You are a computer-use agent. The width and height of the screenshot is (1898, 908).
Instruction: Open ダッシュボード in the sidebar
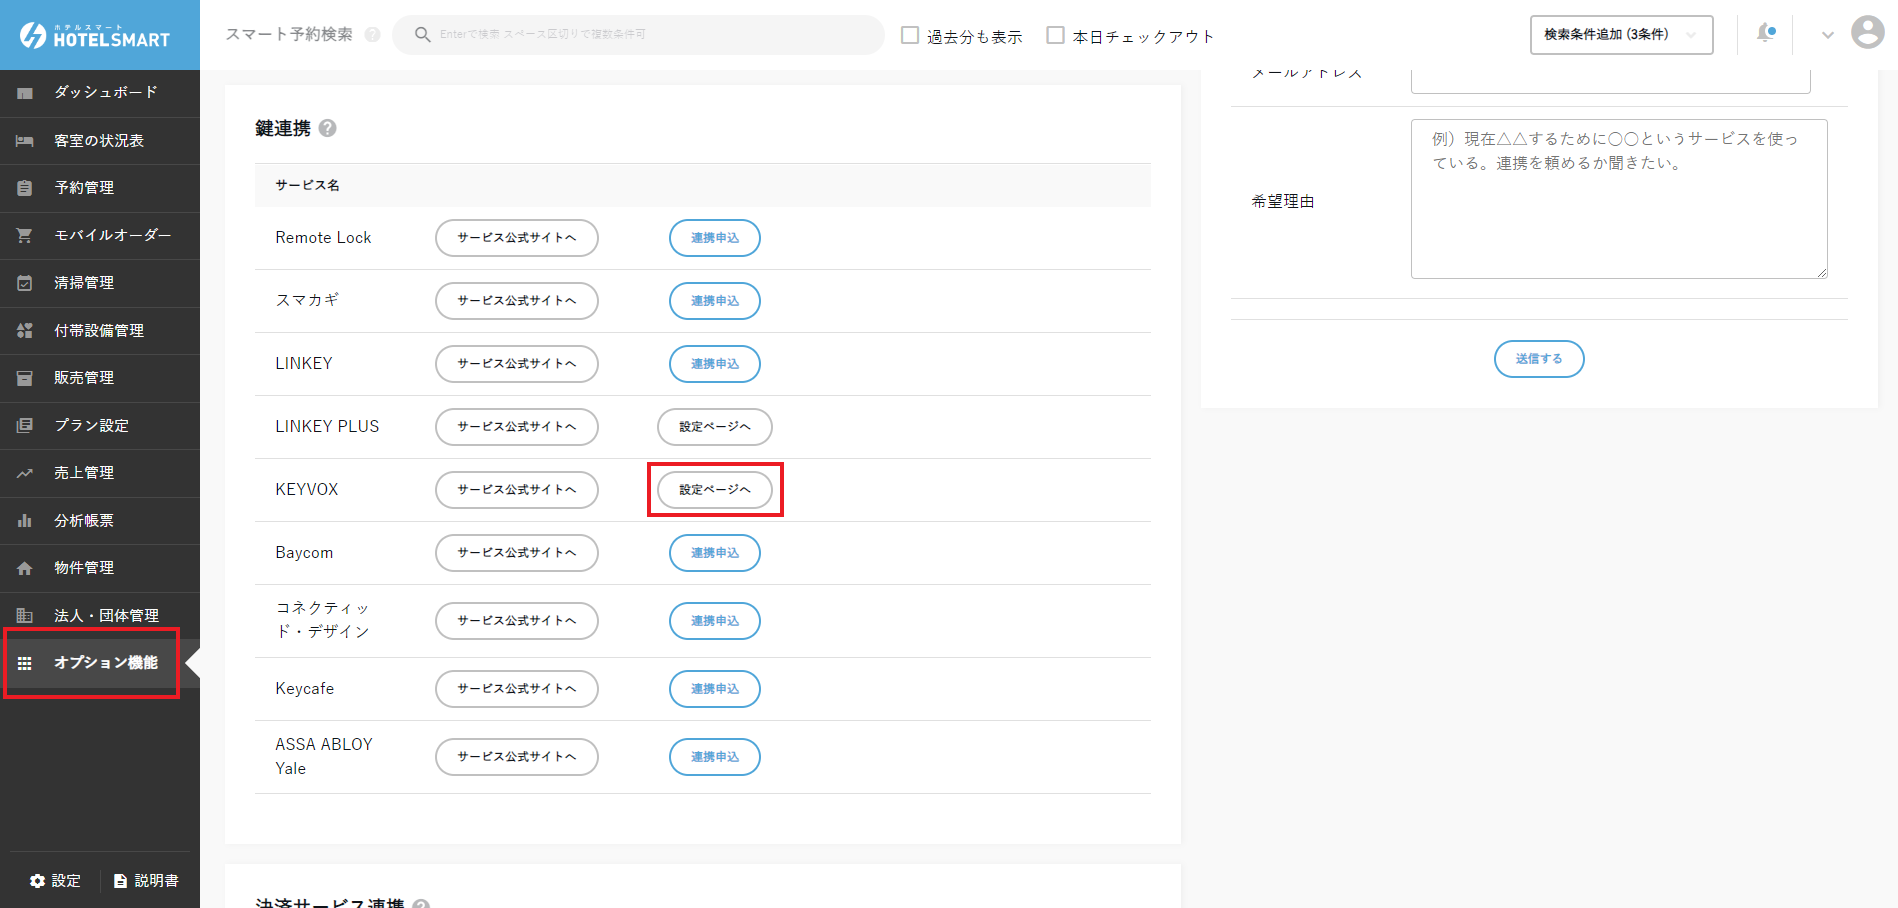(x=105, y=92)
